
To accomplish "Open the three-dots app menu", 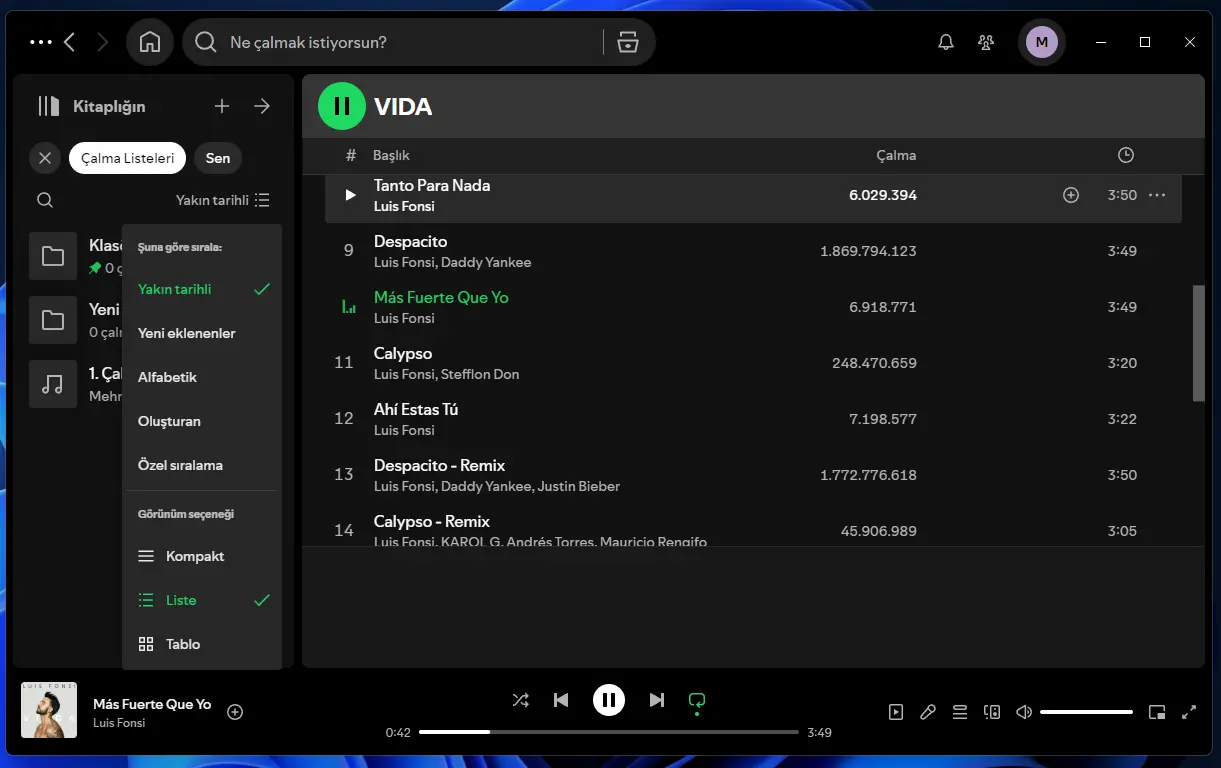I will (41, 42).
